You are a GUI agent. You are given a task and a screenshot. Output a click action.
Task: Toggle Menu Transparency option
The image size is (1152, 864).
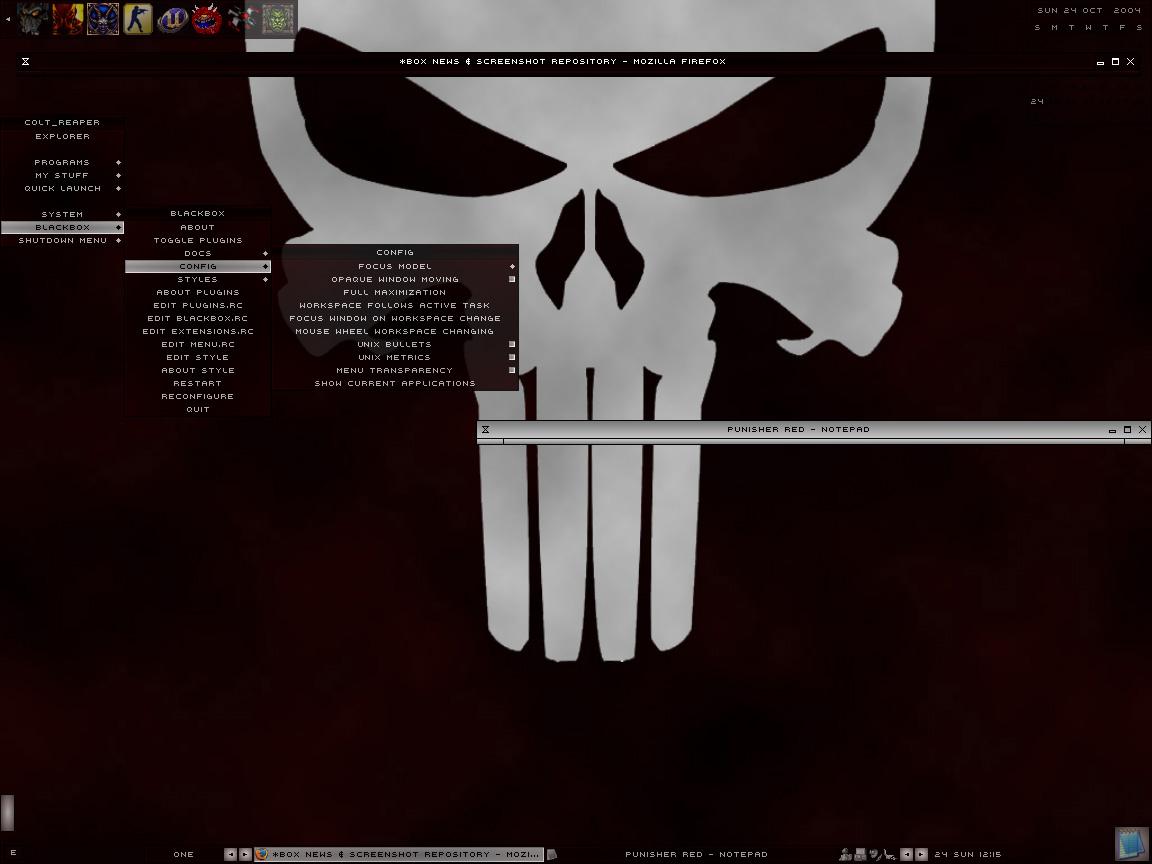(395, 371)
